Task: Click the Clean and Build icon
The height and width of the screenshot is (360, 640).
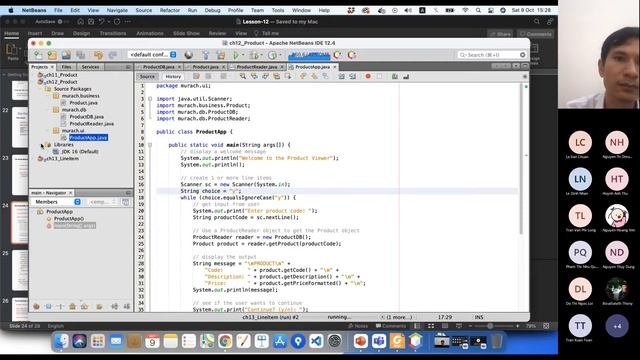Action: 221,55
